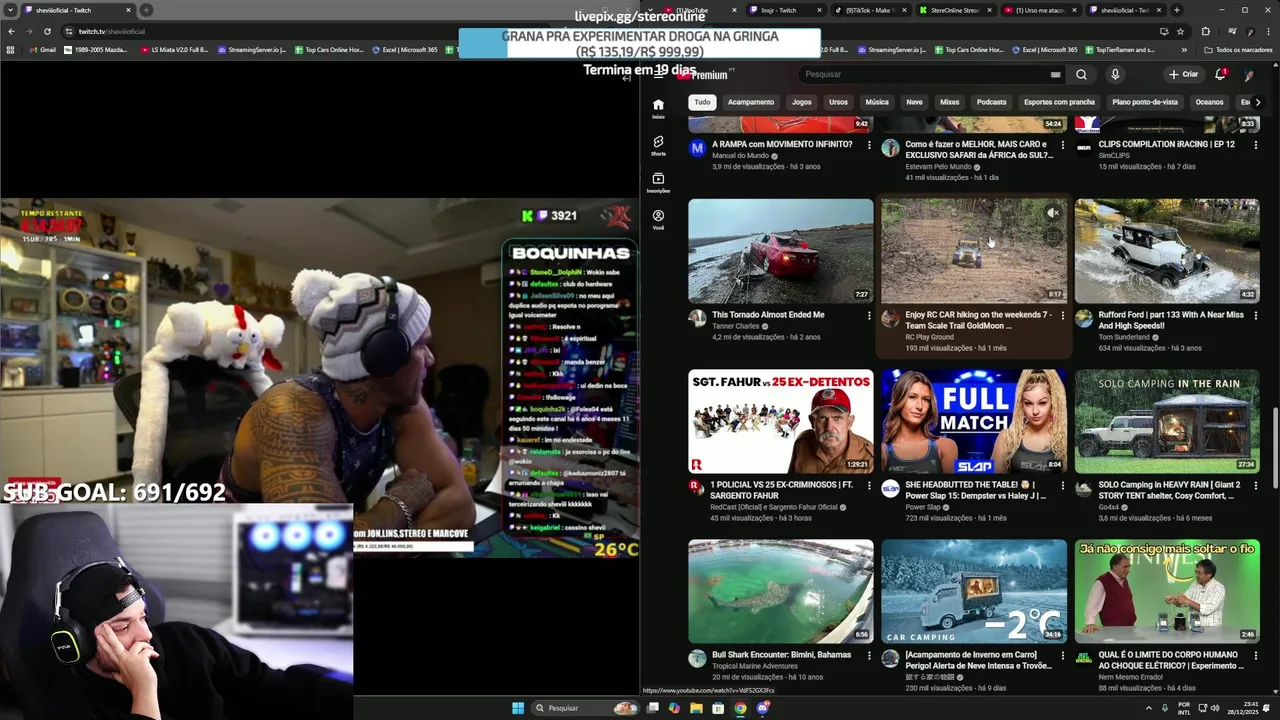Open Tom Sunderland channel link
The image size is (1280, 720).
(1125, 337)
